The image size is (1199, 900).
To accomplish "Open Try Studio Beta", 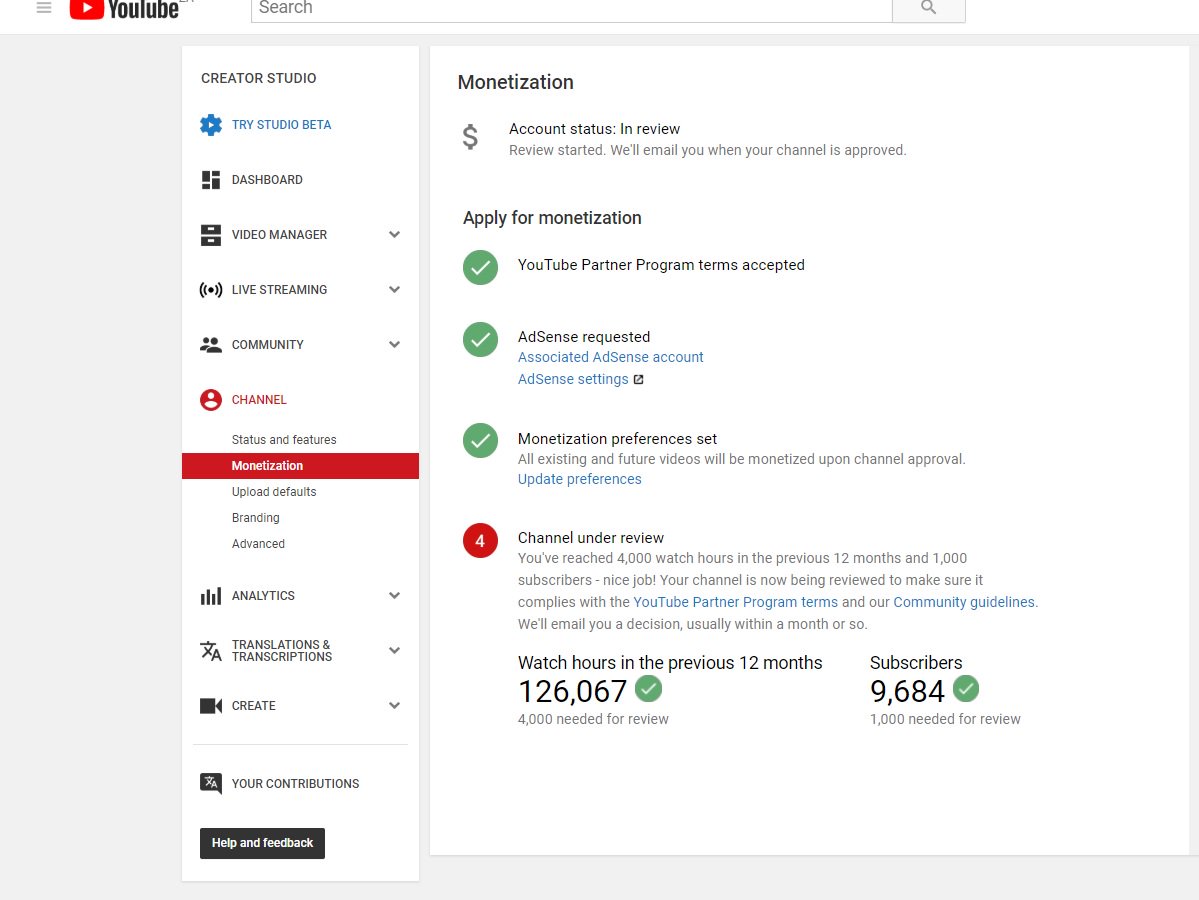I will [281, 125].
